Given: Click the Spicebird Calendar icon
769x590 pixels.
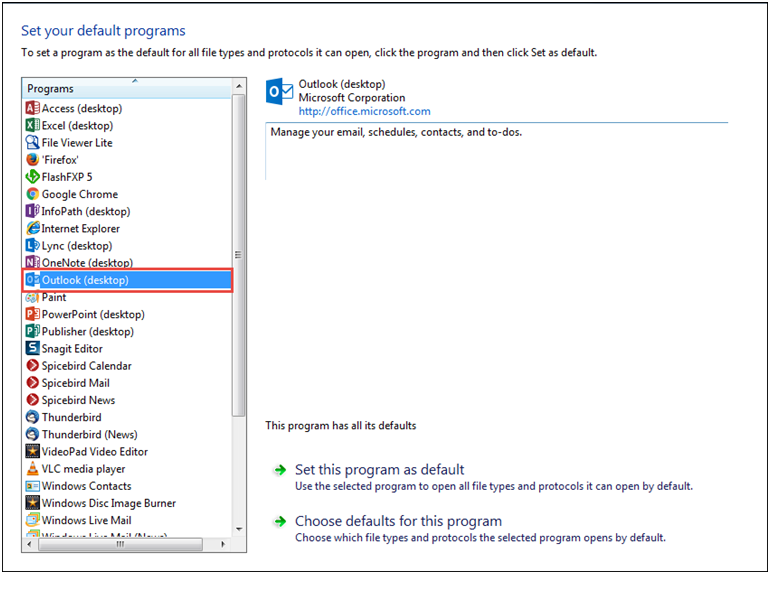Looking at the screenshot, I should tap(32, 365).
